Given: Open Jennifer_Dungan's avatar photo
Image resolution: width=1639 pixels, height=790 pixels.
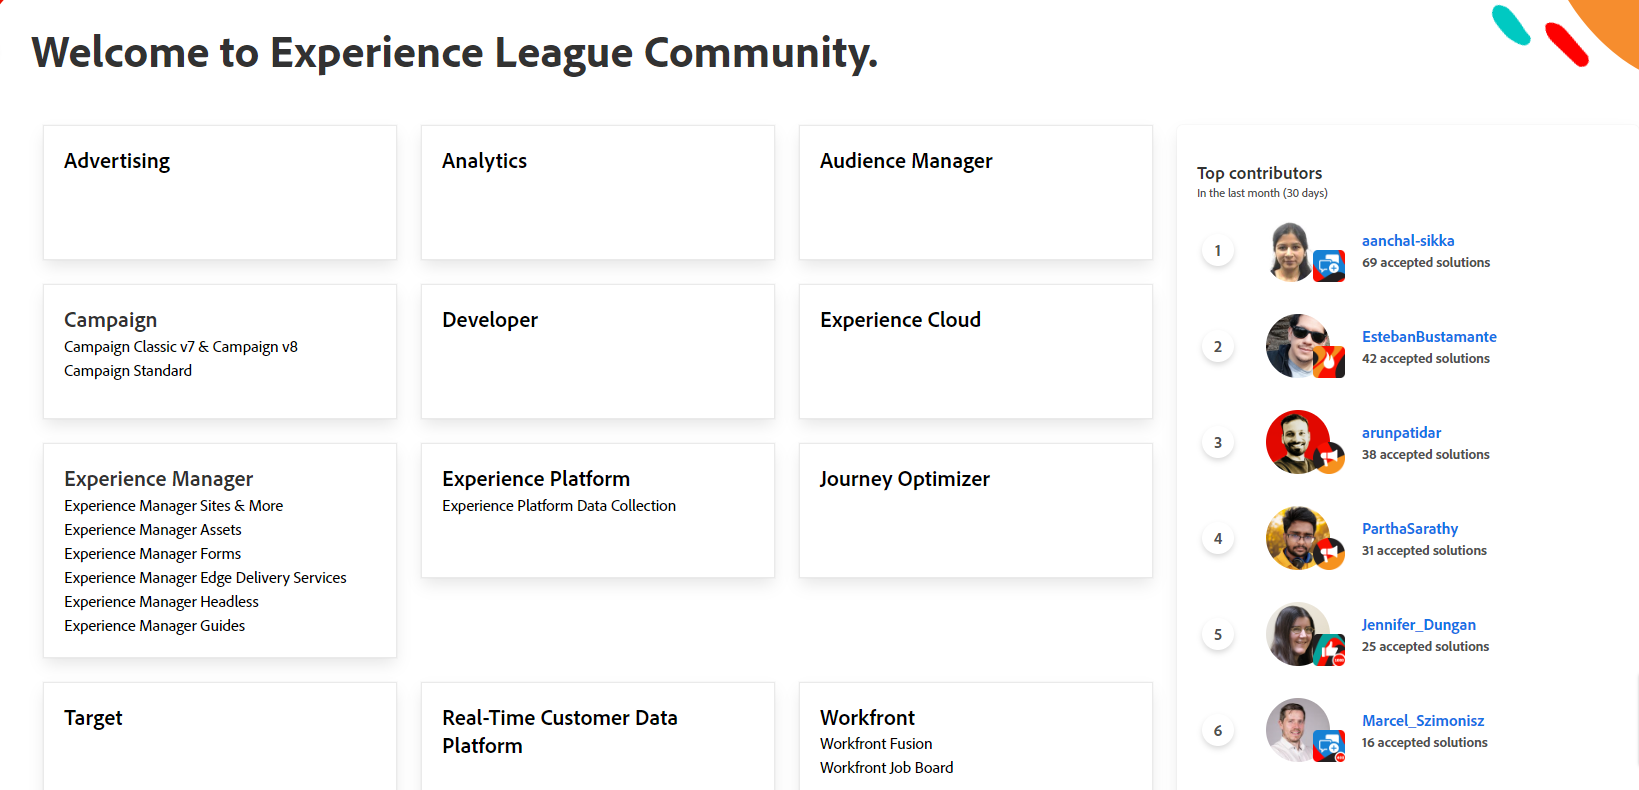Looking at the screenshot, I should [1297, 634].
